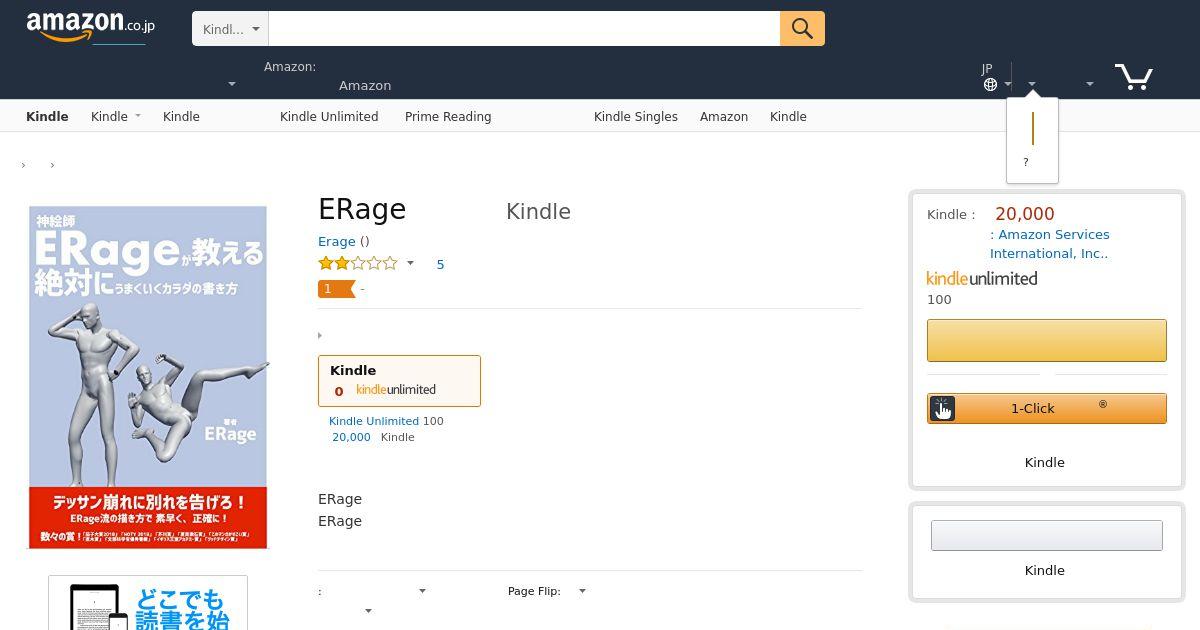This screenshot has height=630, width=1200.
Task: Click the 5 reviews count link
Action: tap(440, 264)
